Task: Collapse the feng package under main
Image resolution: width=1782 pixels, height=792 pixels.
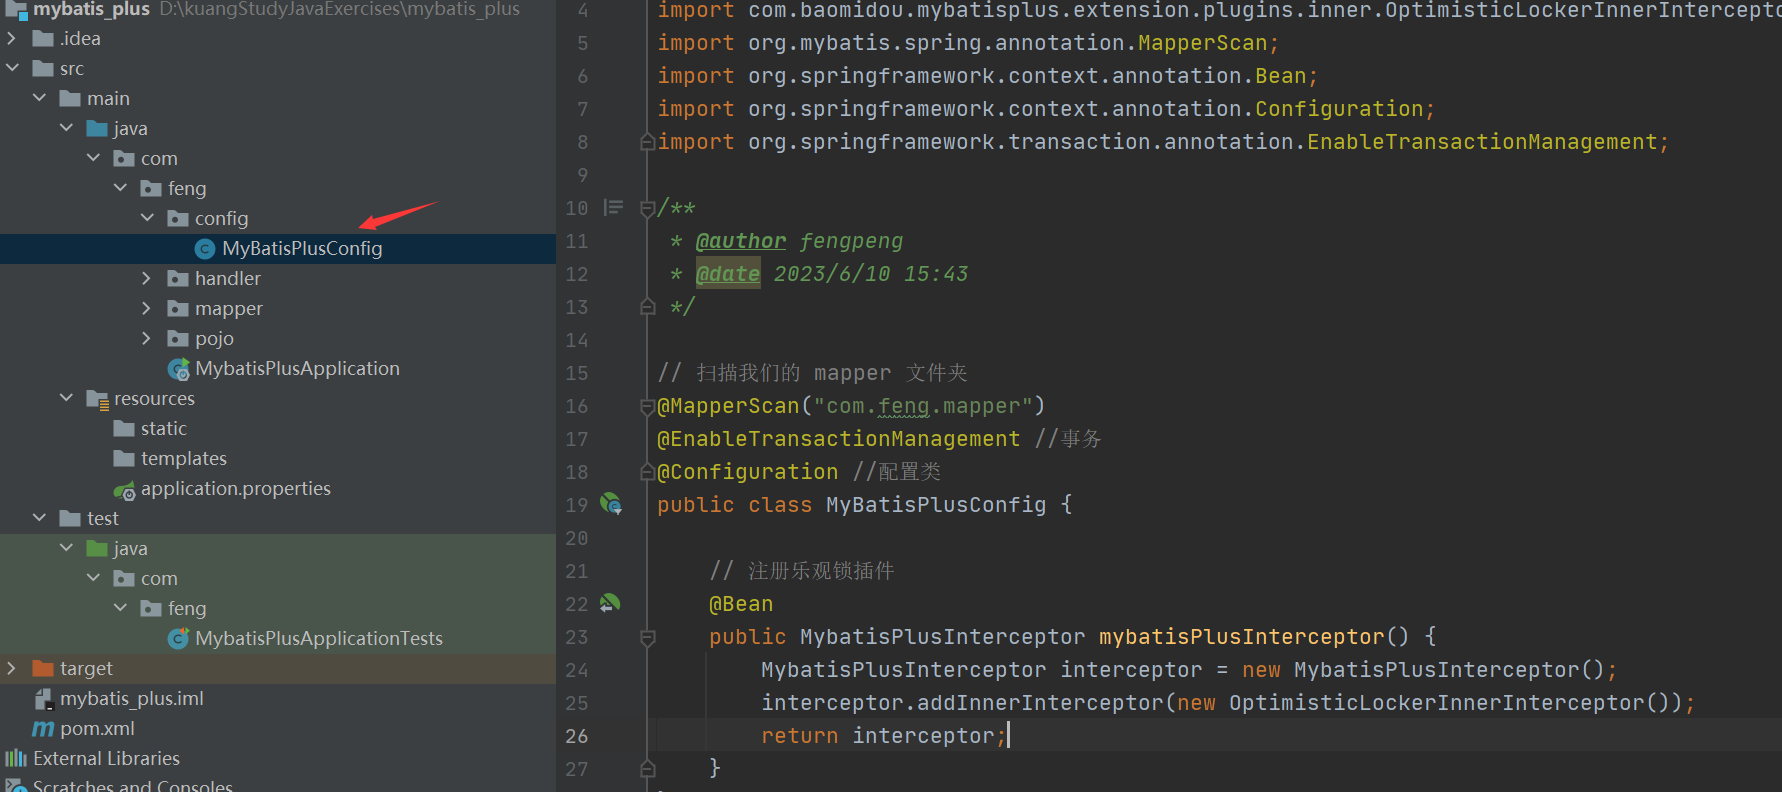Action: 121,189
